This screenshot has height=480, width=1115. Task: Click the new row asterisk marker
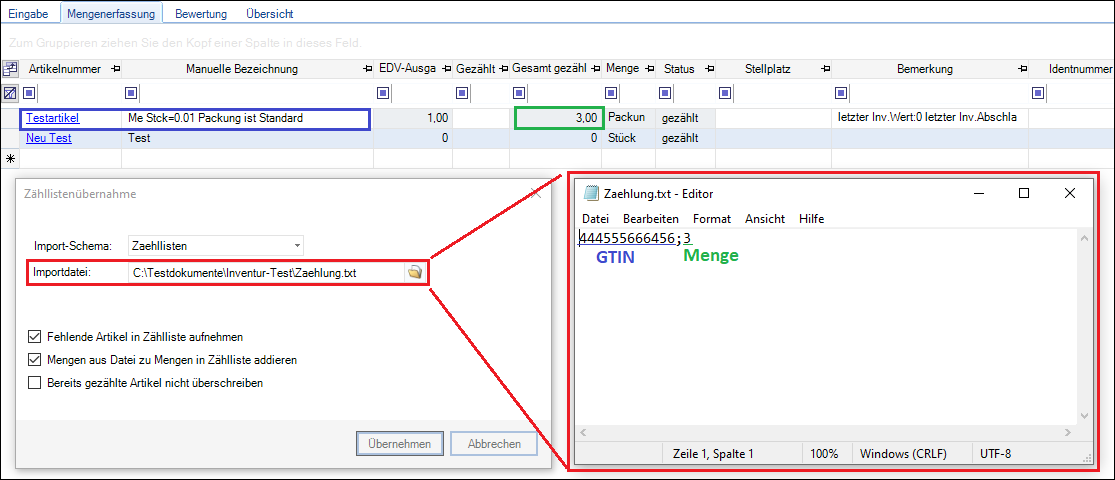click(x=10, y=159)
